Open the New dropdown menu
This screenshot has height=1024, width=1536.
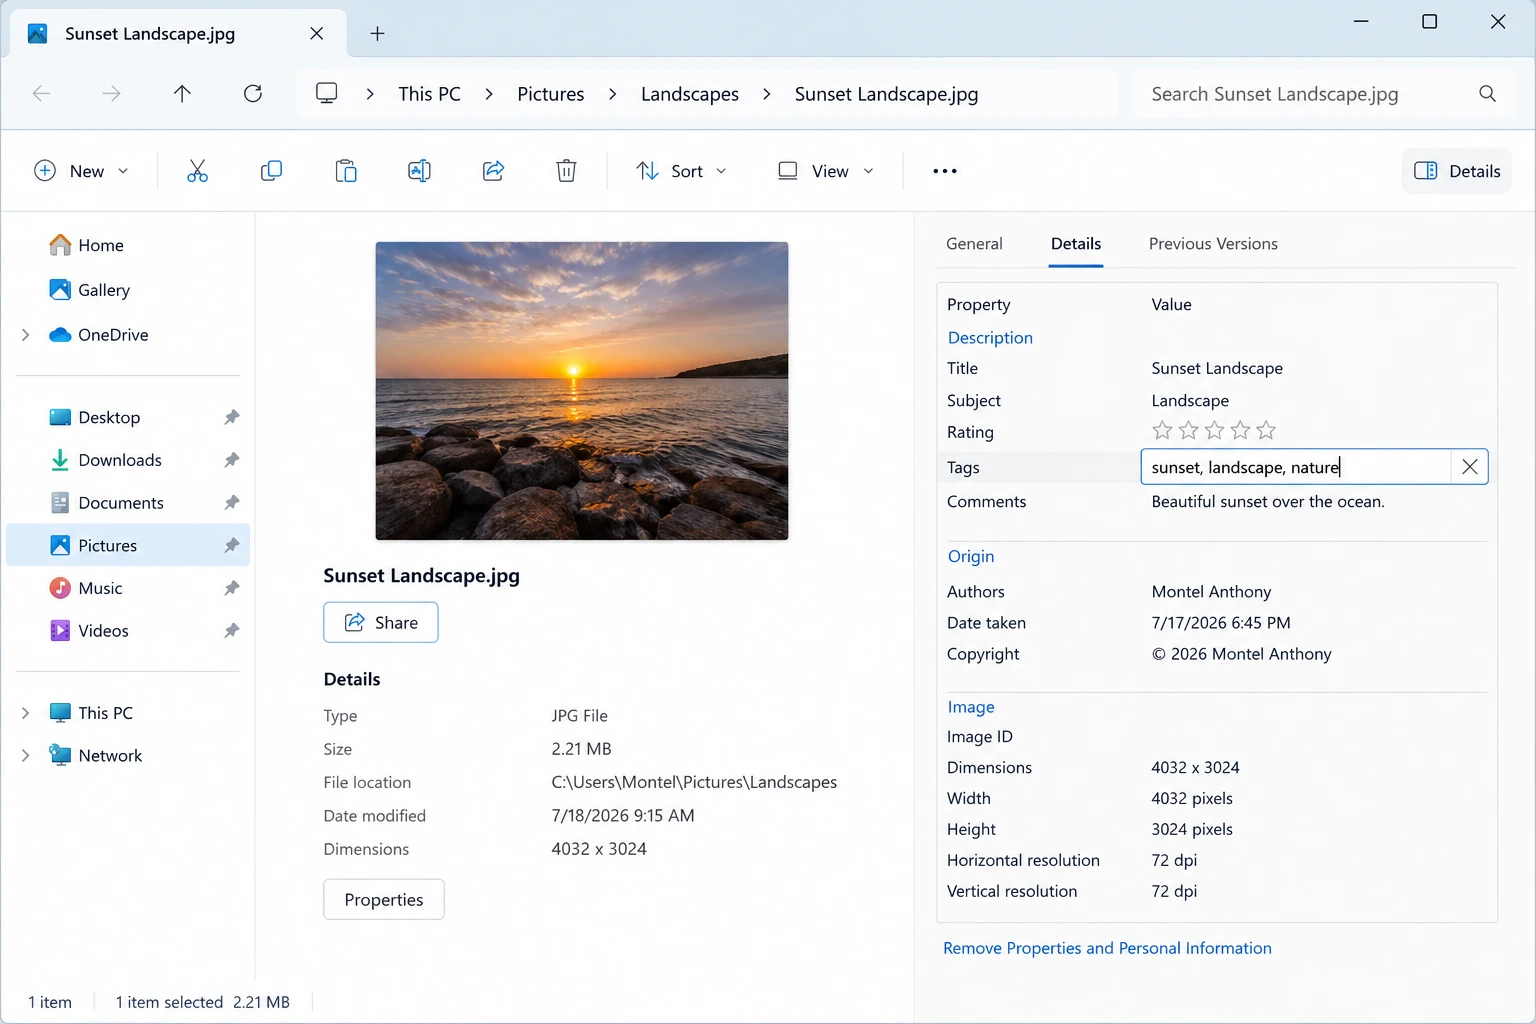tap(82, 171)
